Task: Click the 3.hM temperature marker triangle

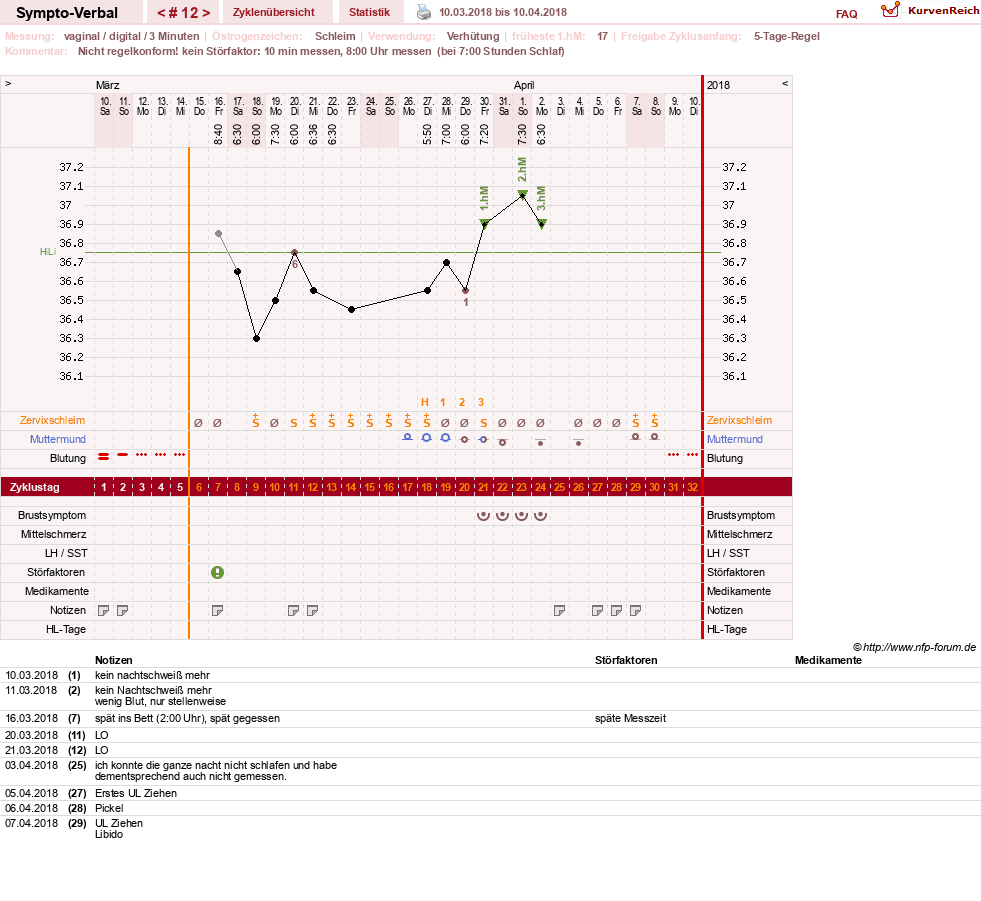Action: (542, 223)
